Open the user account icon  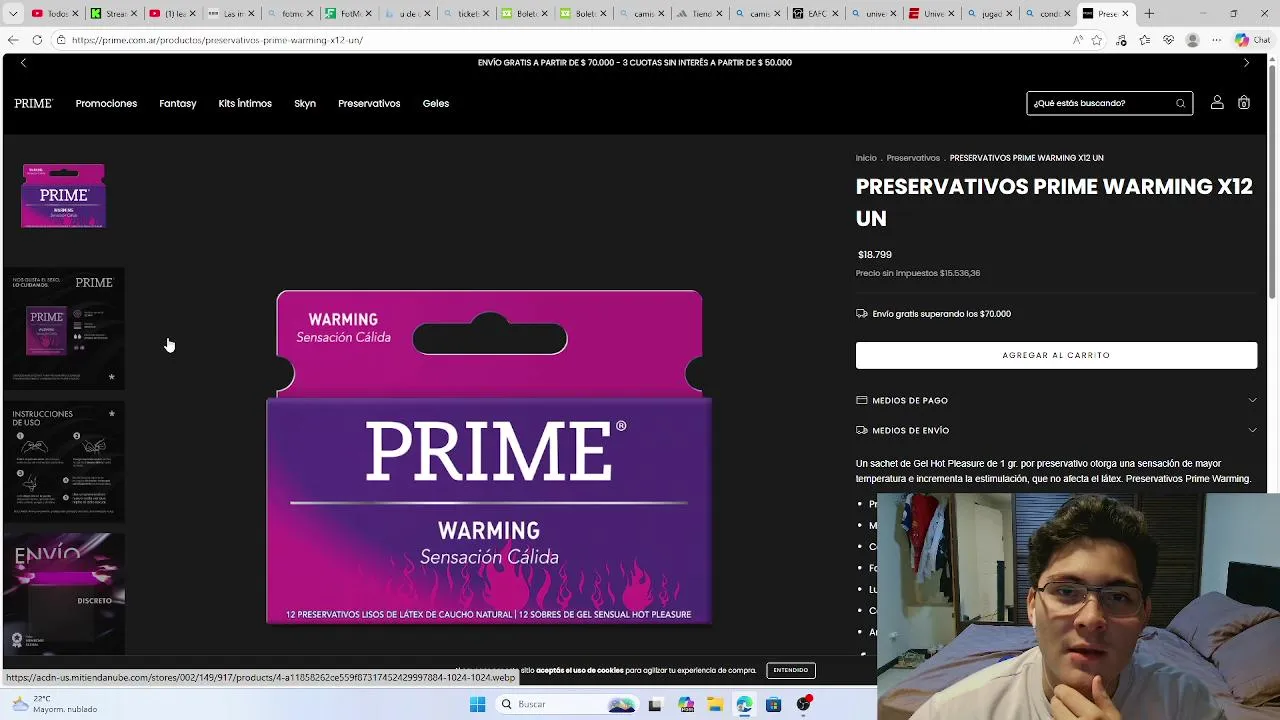1217,103
